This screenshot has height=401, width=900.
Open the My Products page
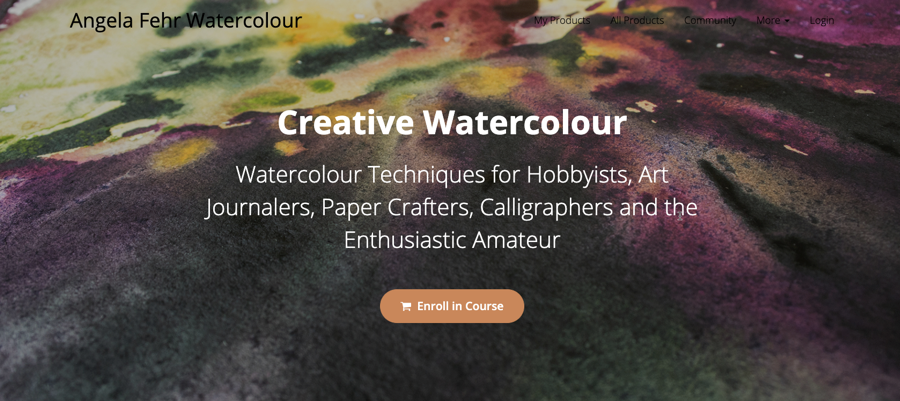pyautogui.click(x=562, y=21)
